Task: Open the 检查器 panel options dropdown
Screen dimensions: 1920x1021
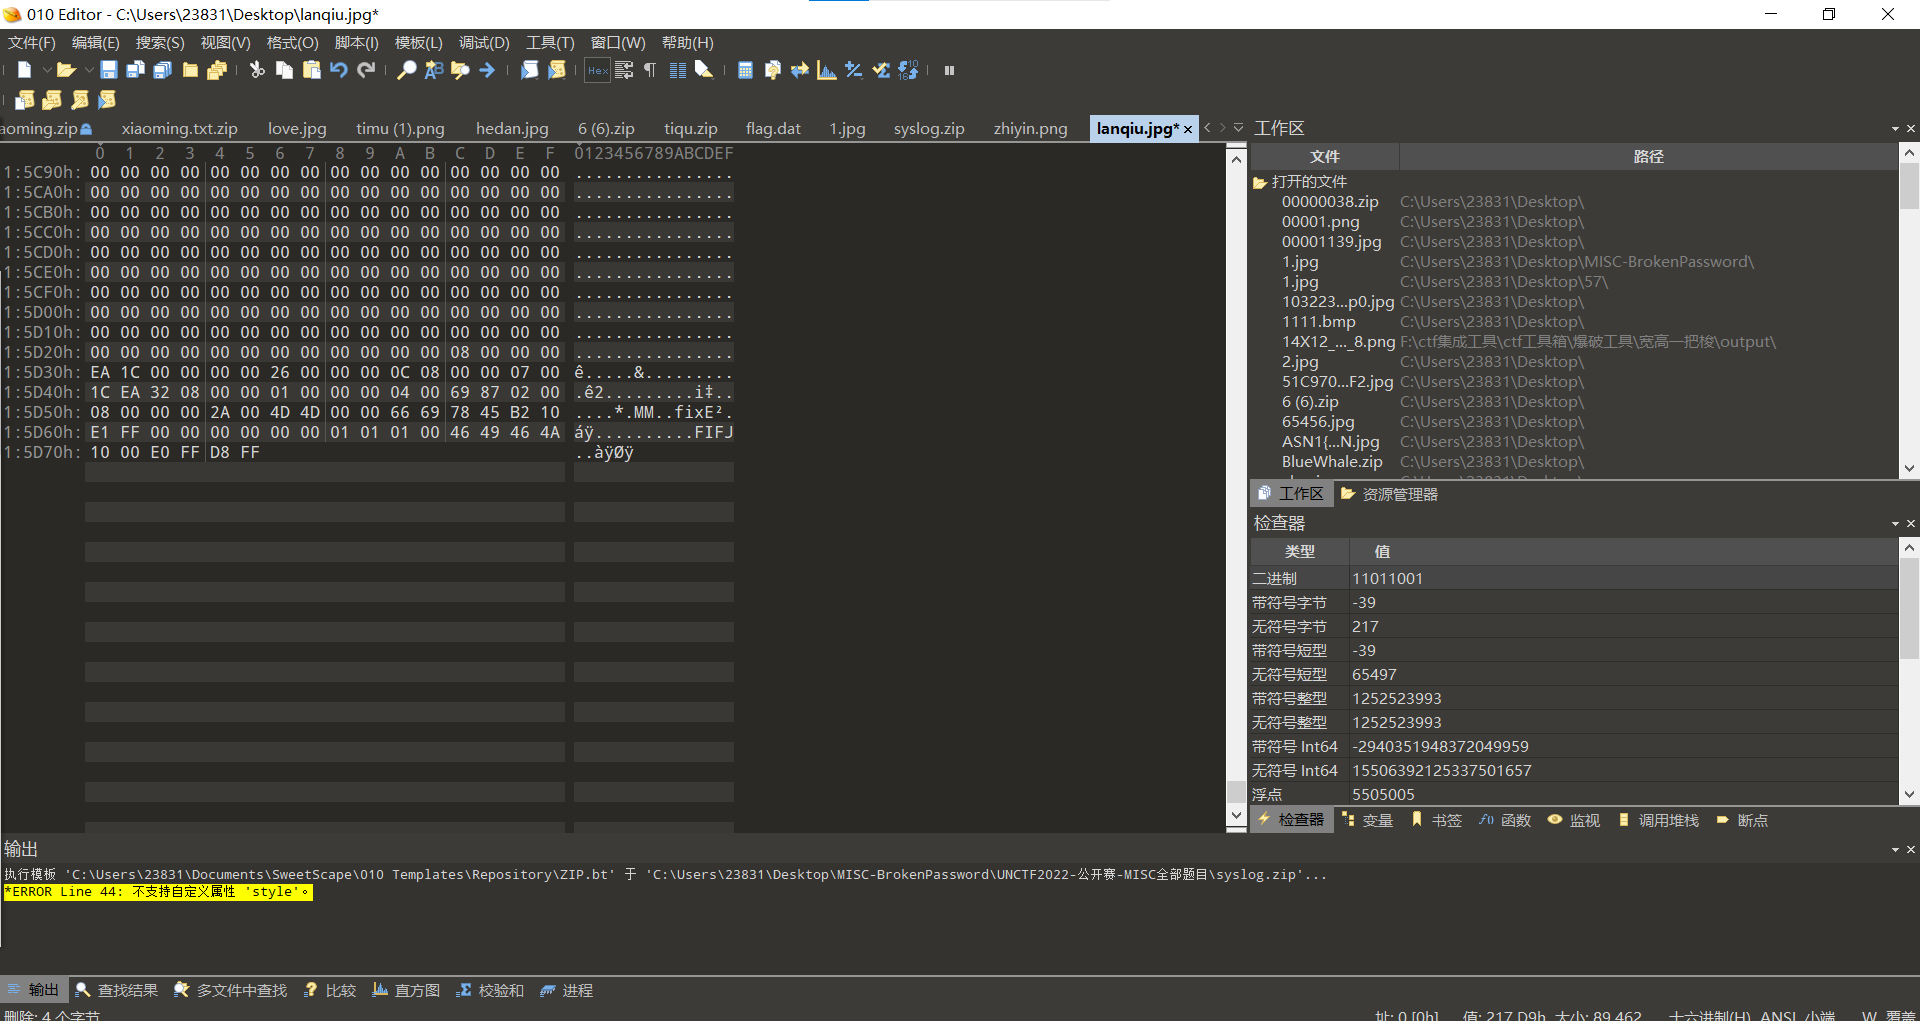Action: coord(1895,524)
